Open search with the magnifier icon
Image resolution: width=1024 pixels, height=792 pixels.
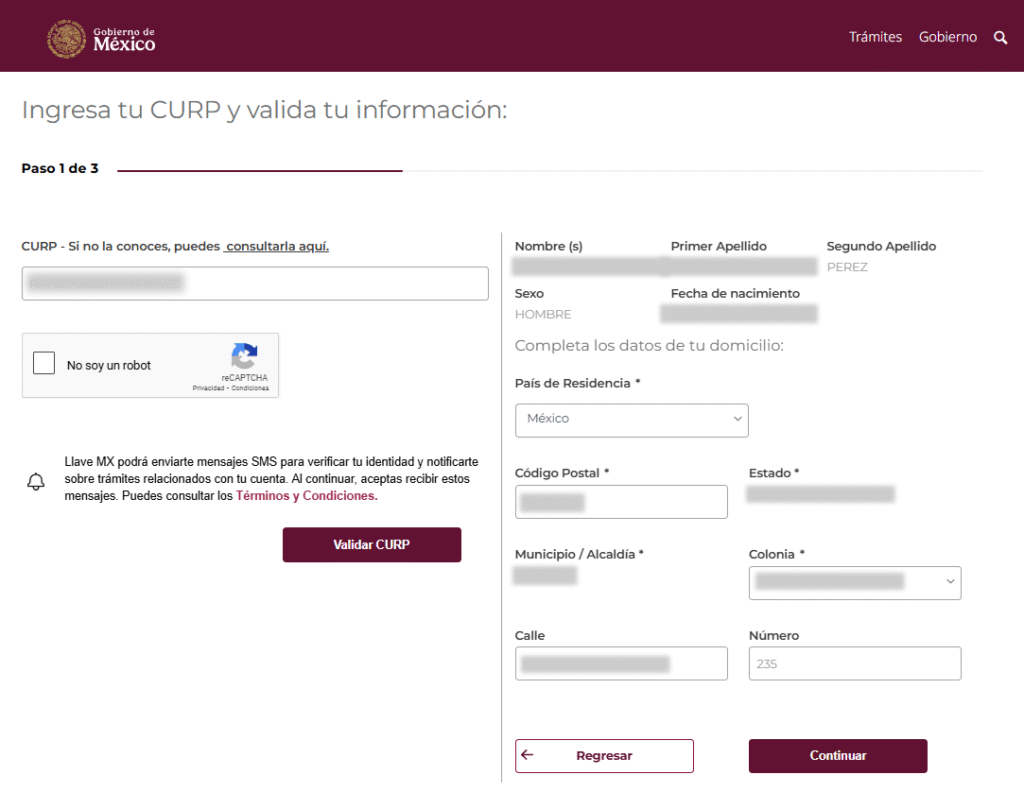pyautogui.click(x=1000, y=38)
